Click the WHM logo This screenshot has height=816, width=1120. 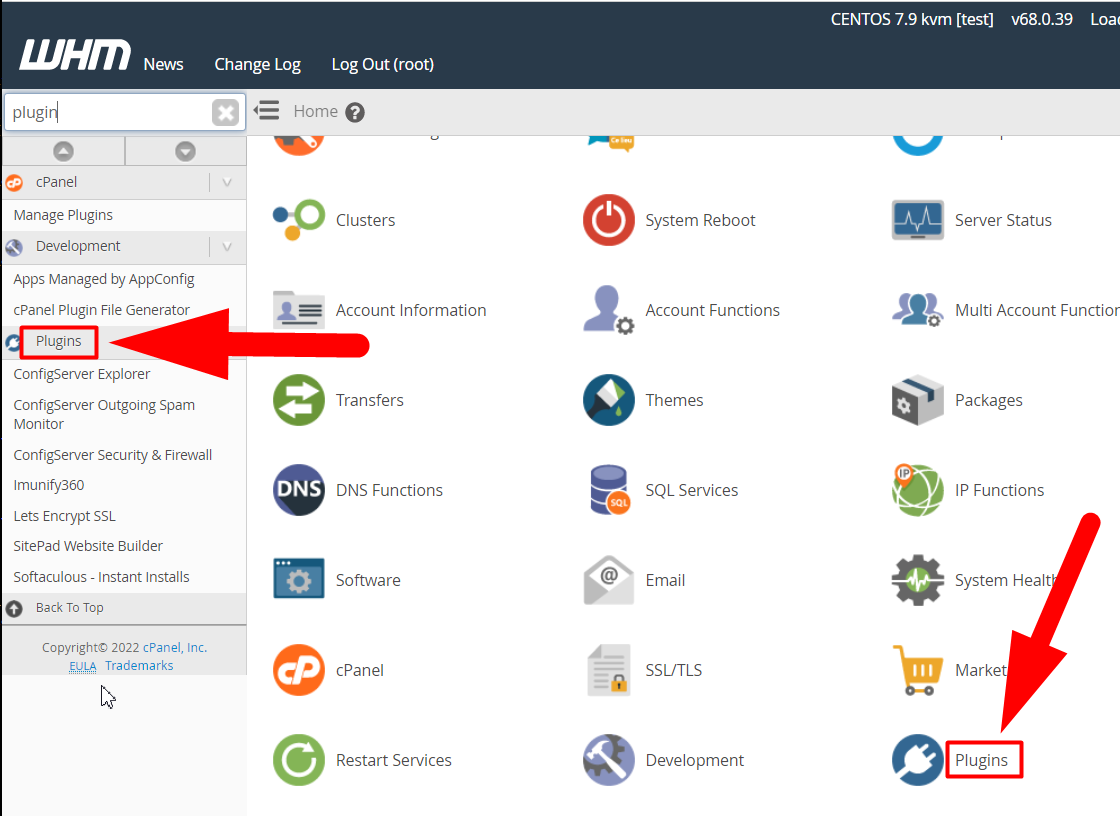[x=74, y=55]
